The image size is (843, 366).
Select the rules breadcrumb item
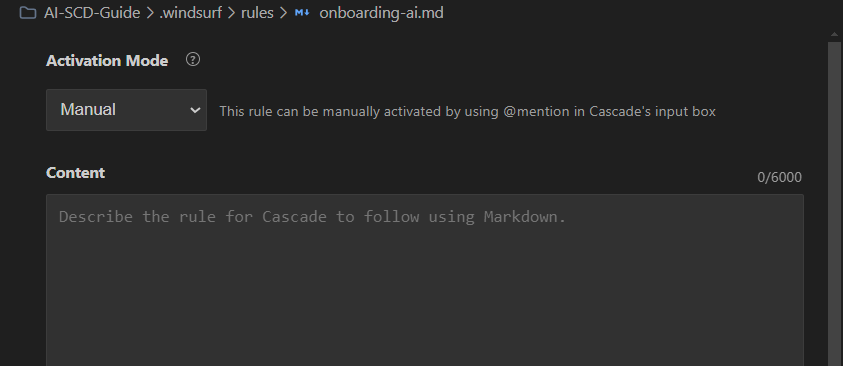[x=257, y=13]
